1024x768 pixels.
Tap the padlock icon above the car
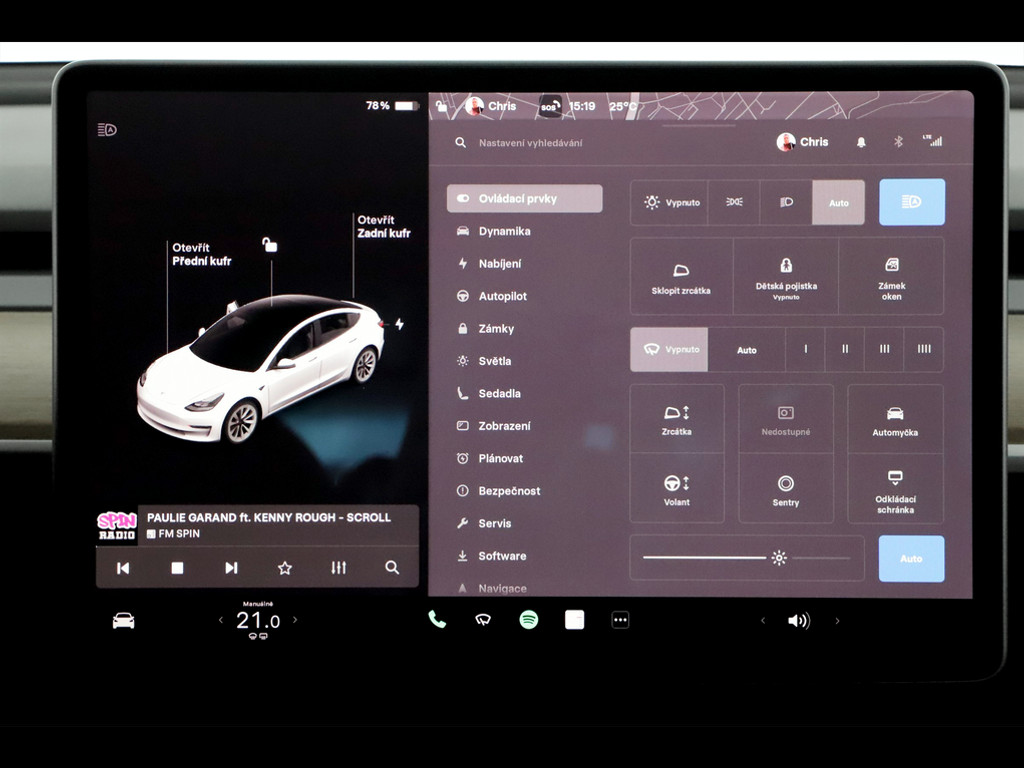(269, 245)
